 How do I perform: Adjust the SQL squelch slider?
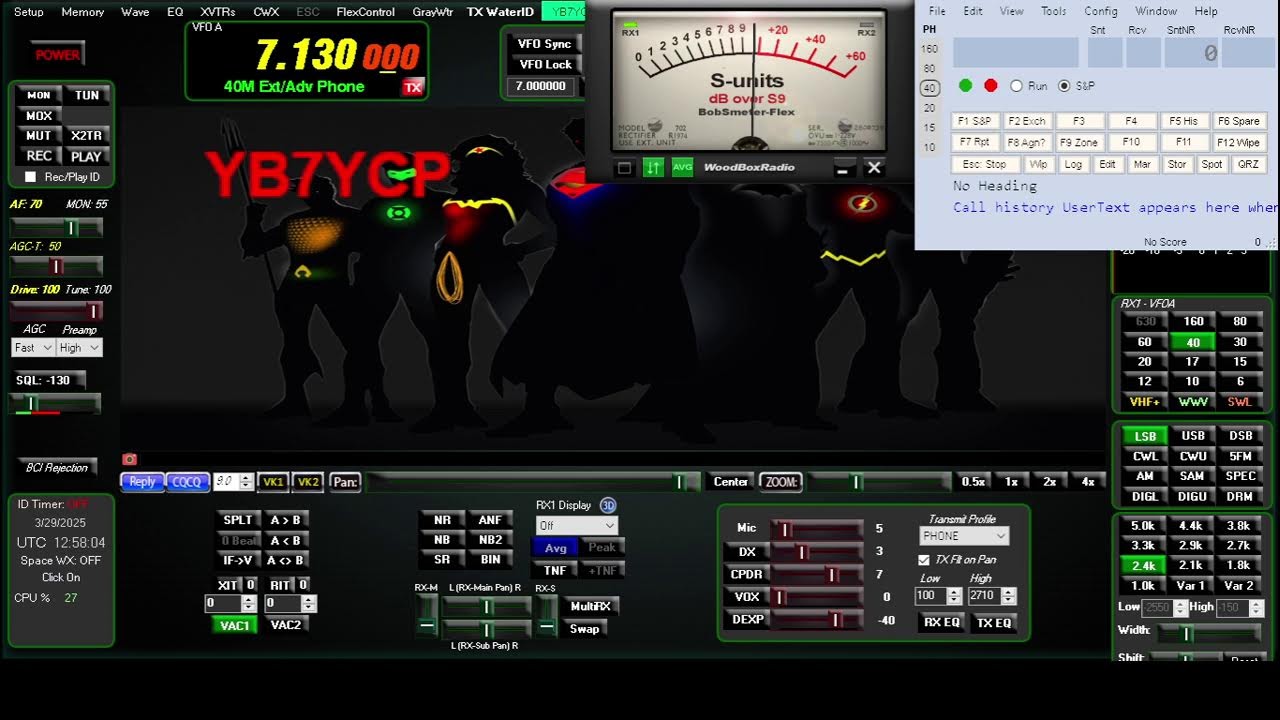tap(55, 404)
